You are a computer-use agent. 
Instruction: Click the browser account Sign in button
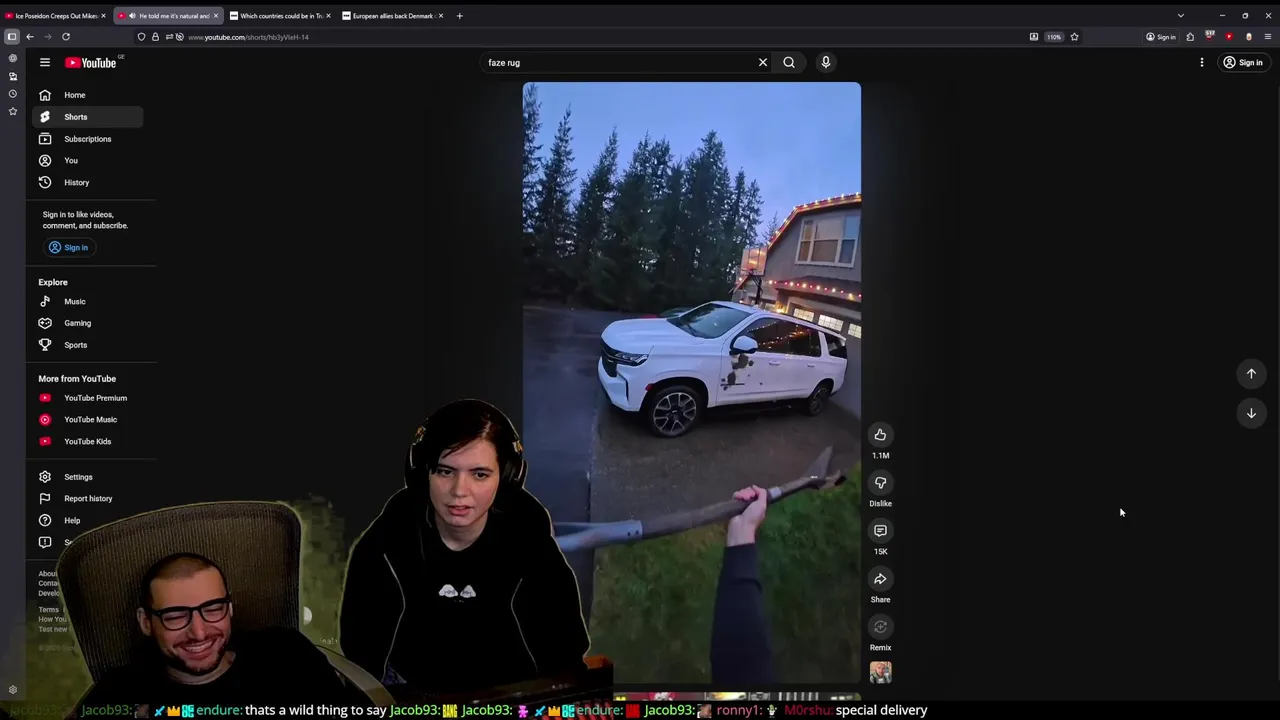(1161, 37)
